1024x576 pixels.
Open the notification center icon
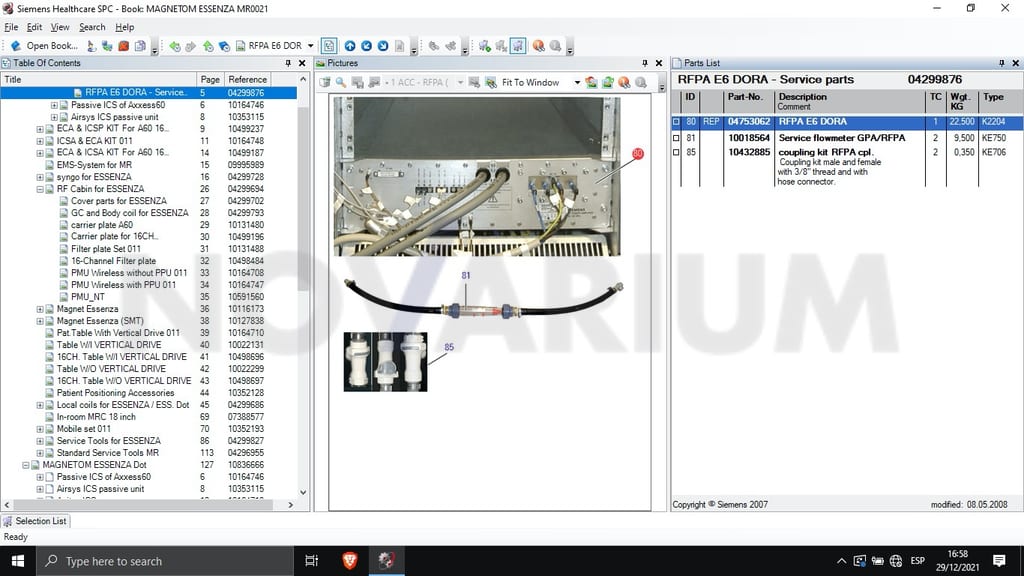[x=999, y=561]
